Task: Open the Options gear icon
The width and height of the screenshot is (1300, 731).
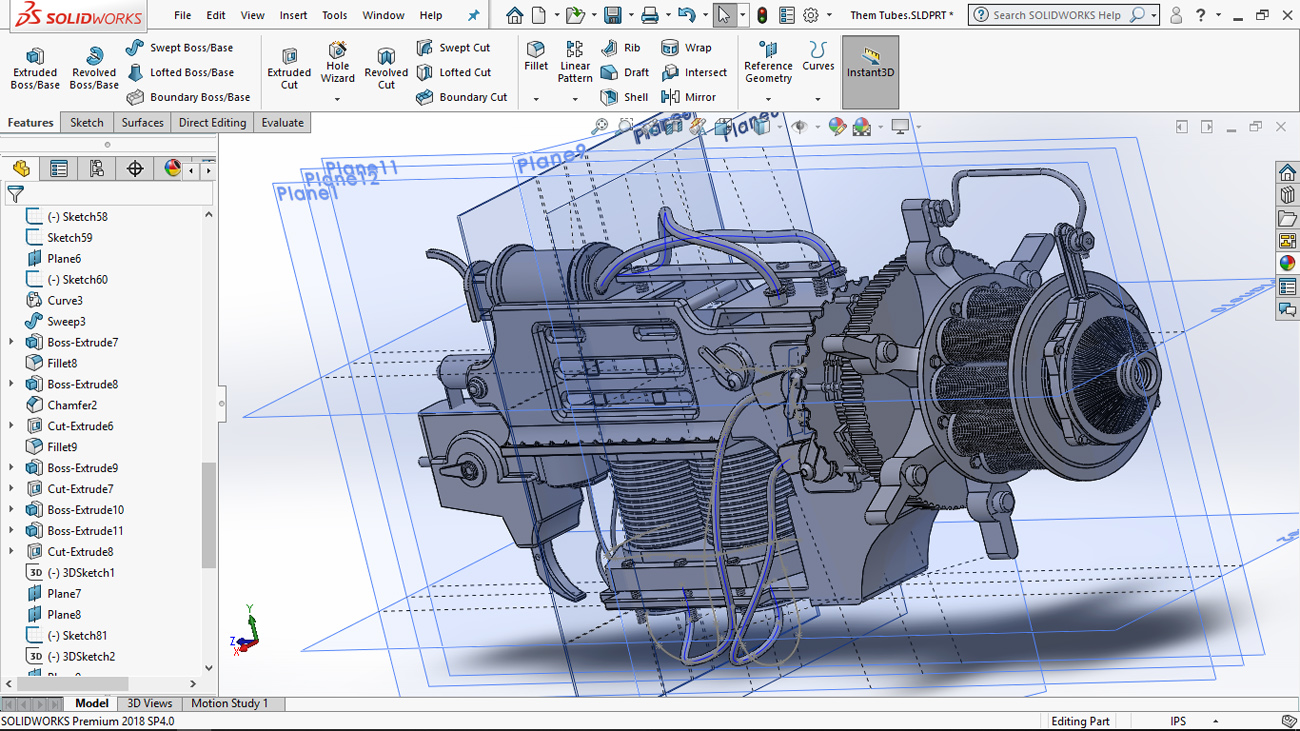Action: [811, 15]
